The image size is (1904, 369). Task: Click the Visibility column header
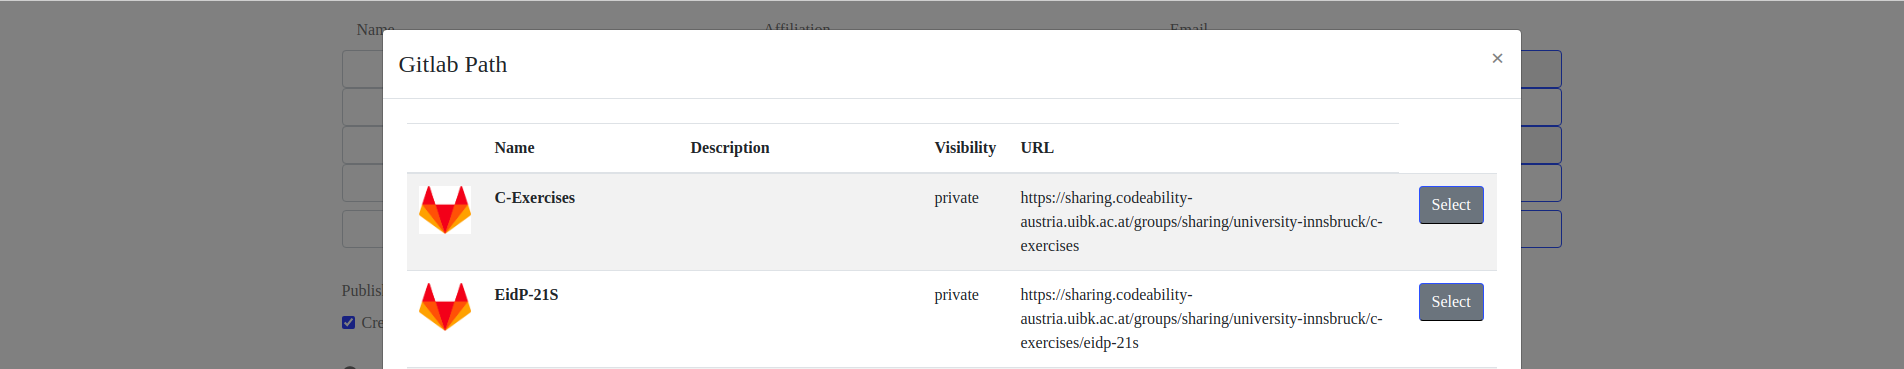click(965, 148)
